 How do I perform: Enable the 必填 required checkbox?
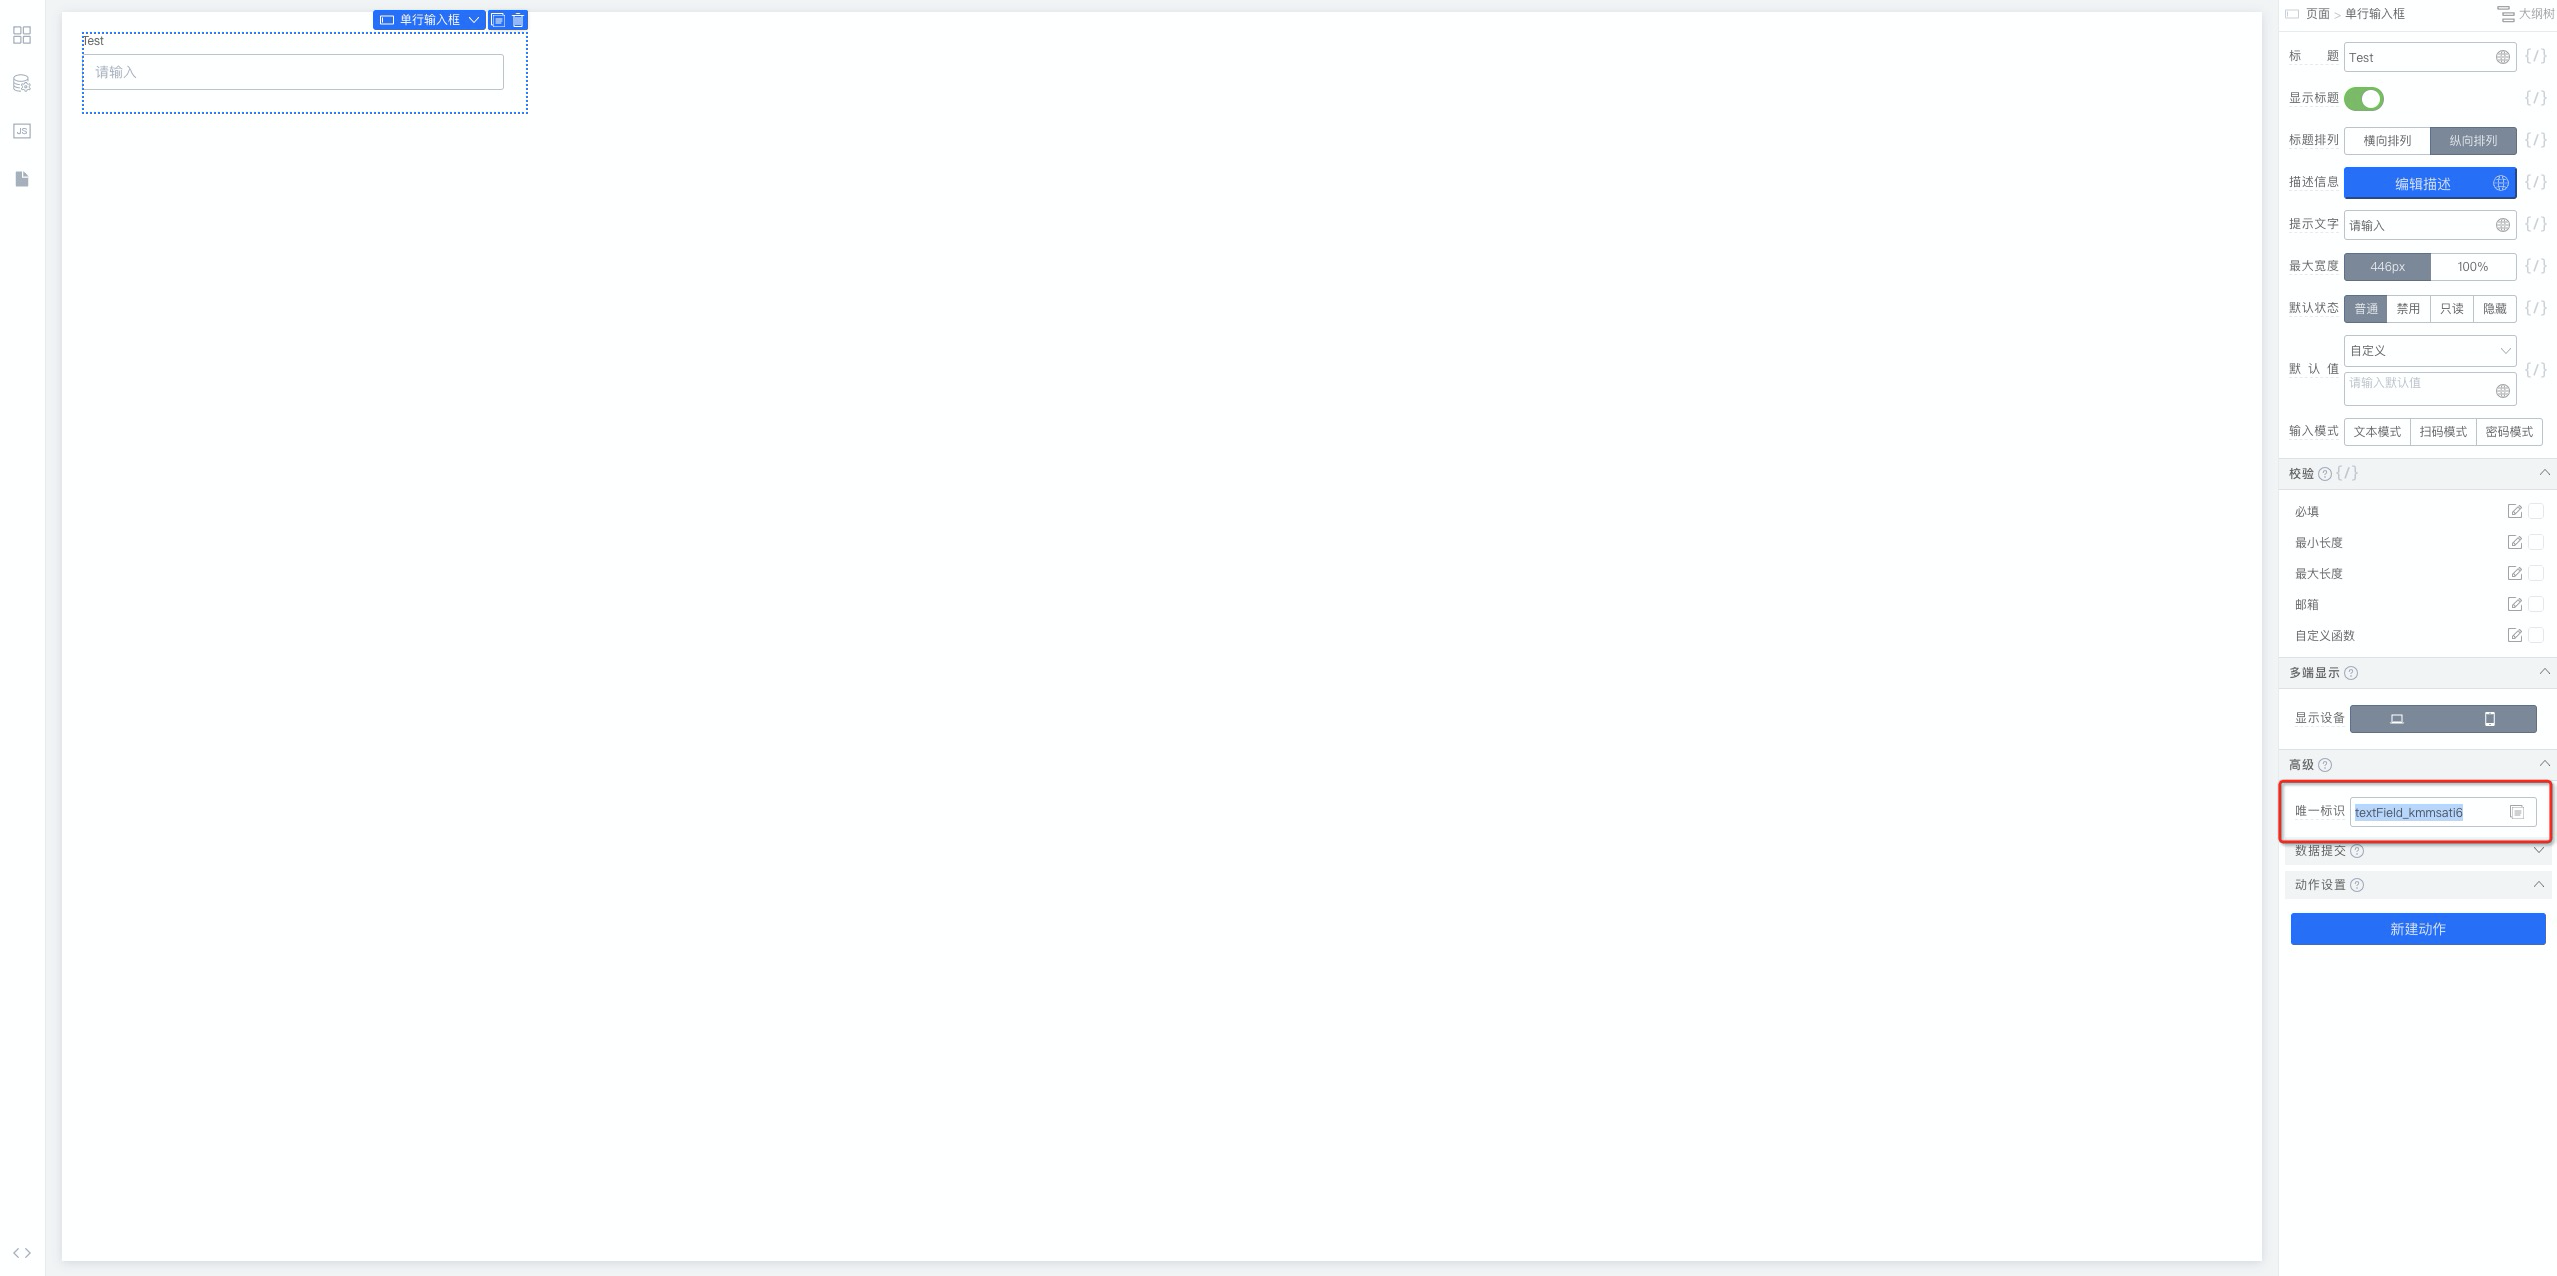tap(2535, 512)
